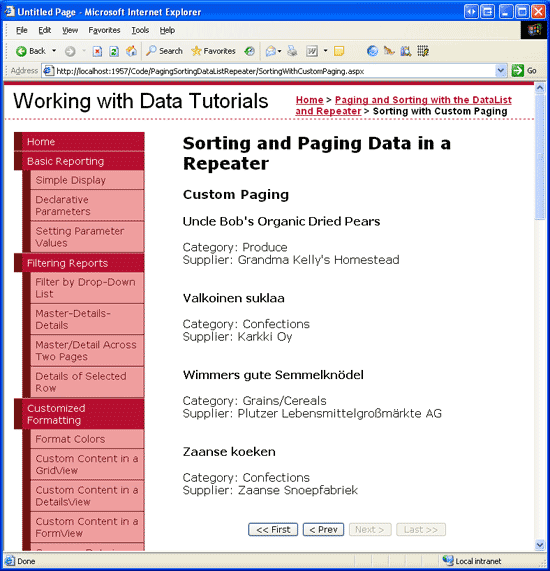
Task: Click the Go arrow button
Action: [x=524, y=71]
